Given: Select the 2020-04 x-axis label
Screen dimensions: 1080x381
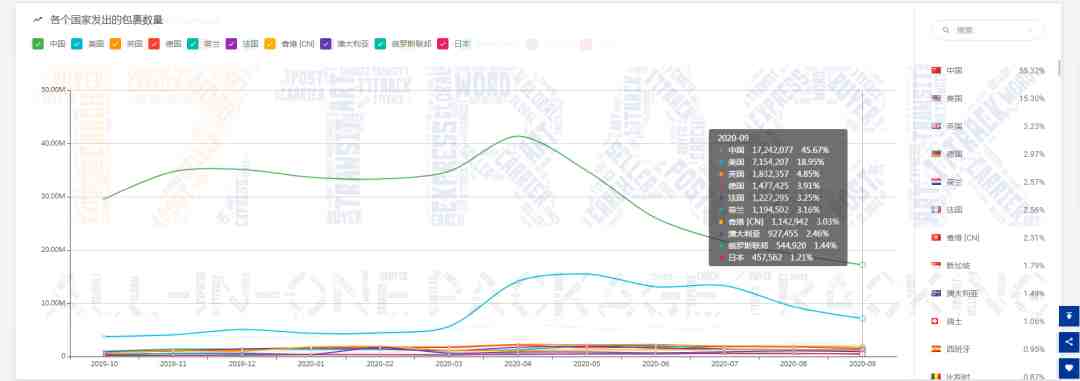Looking at the screenshot, I should [x=517, y=364].
